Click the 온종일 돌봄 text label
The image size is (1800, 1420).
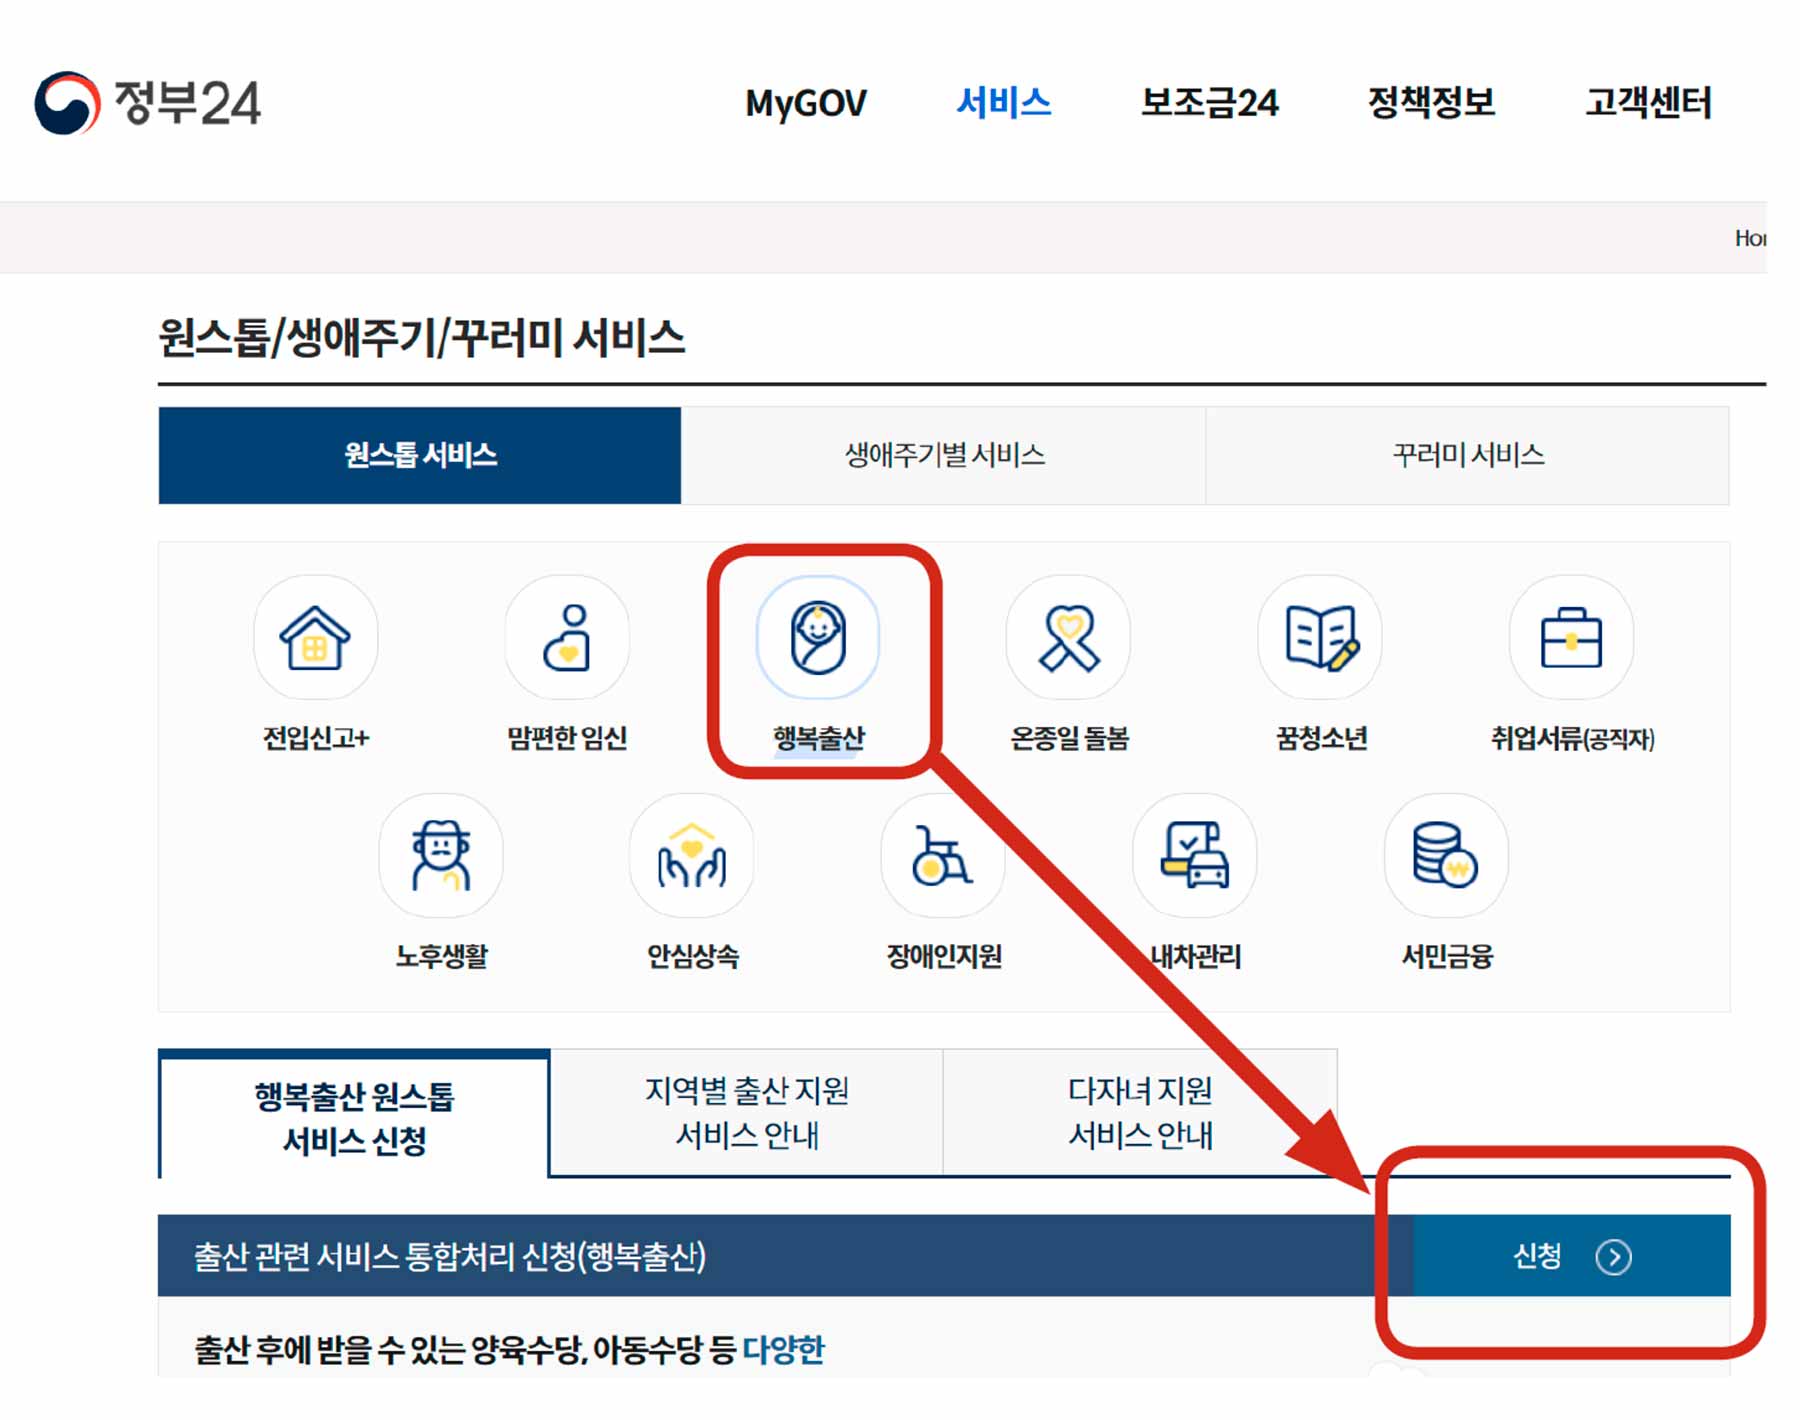tap(1069, 738)
